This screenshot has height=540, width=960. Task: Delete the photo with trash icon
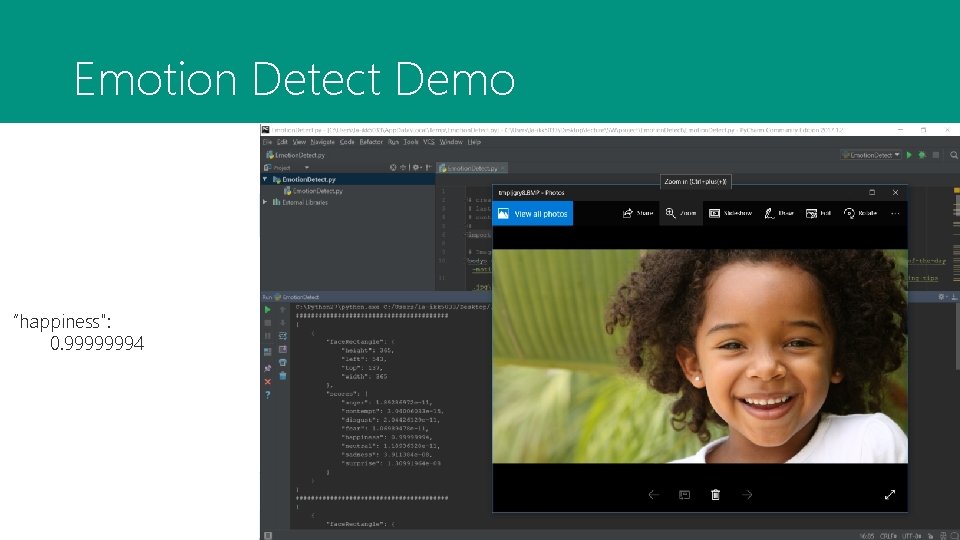tap(715, 495)
